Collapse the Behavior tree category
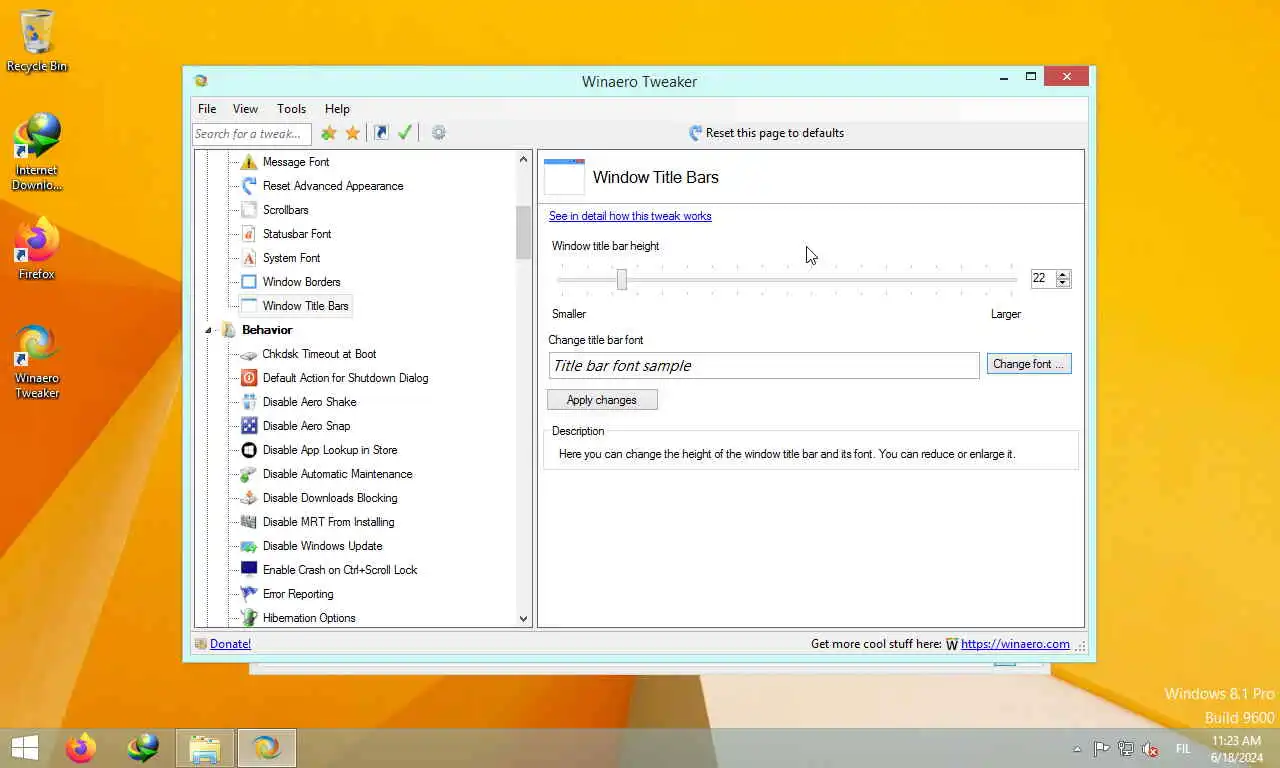The image size is (1280, 768). 209,330
